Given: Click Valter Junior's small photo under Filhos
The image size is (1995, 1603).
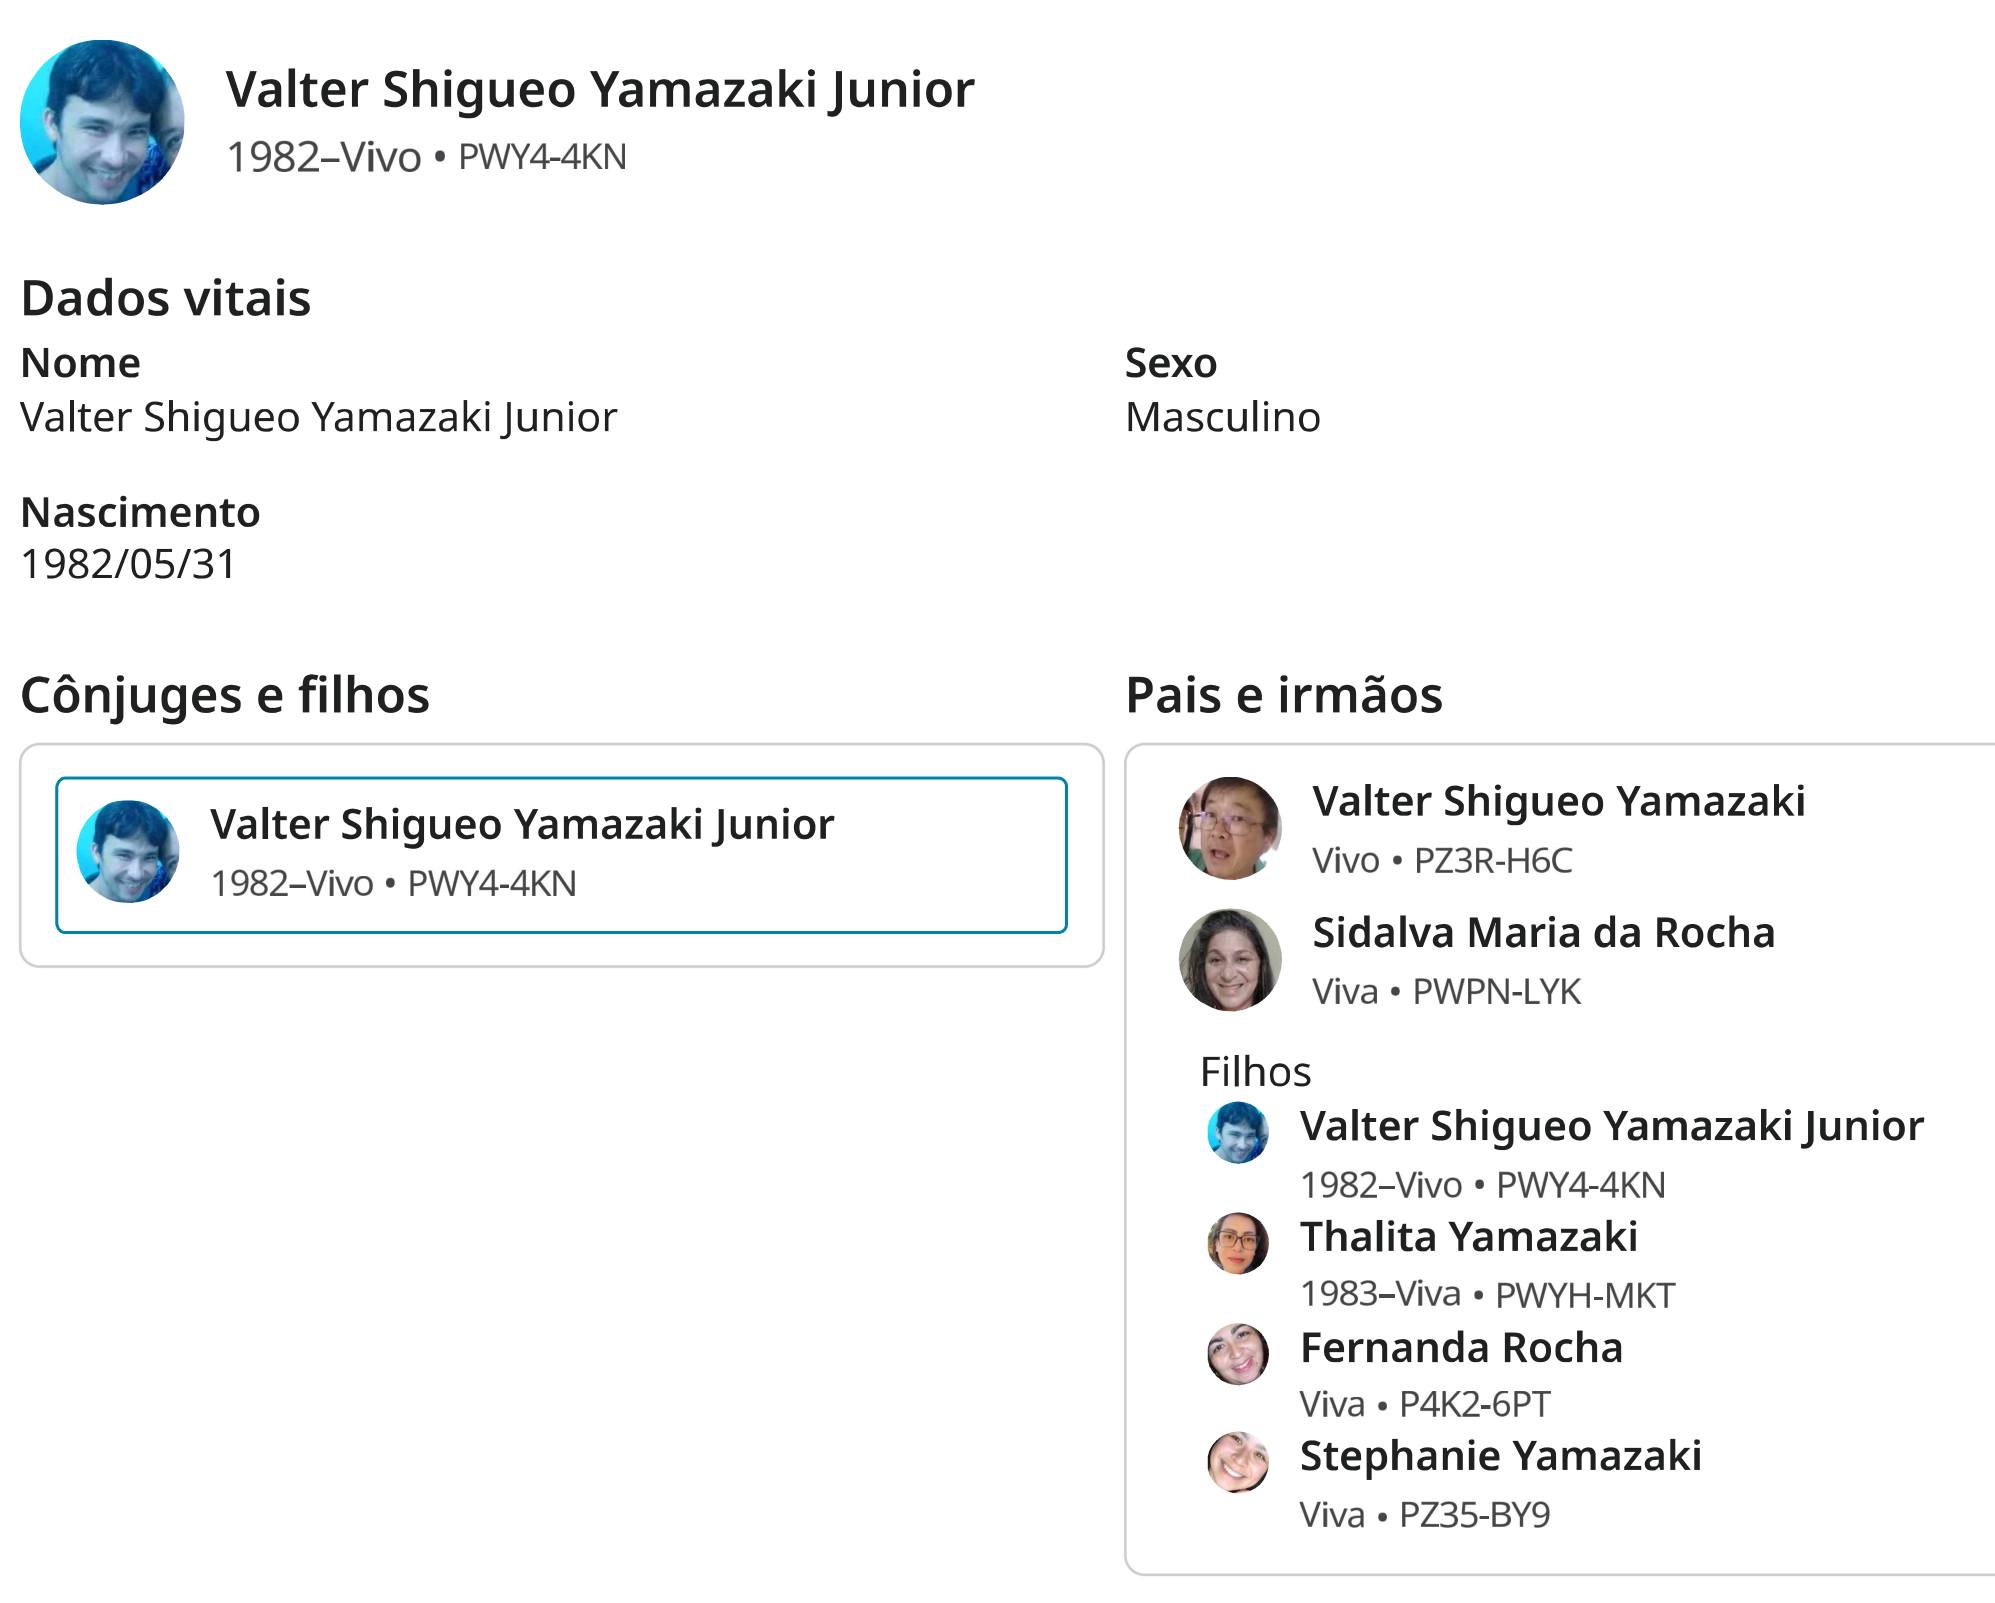Looking at the screenshot, I should point(1238,1133).
